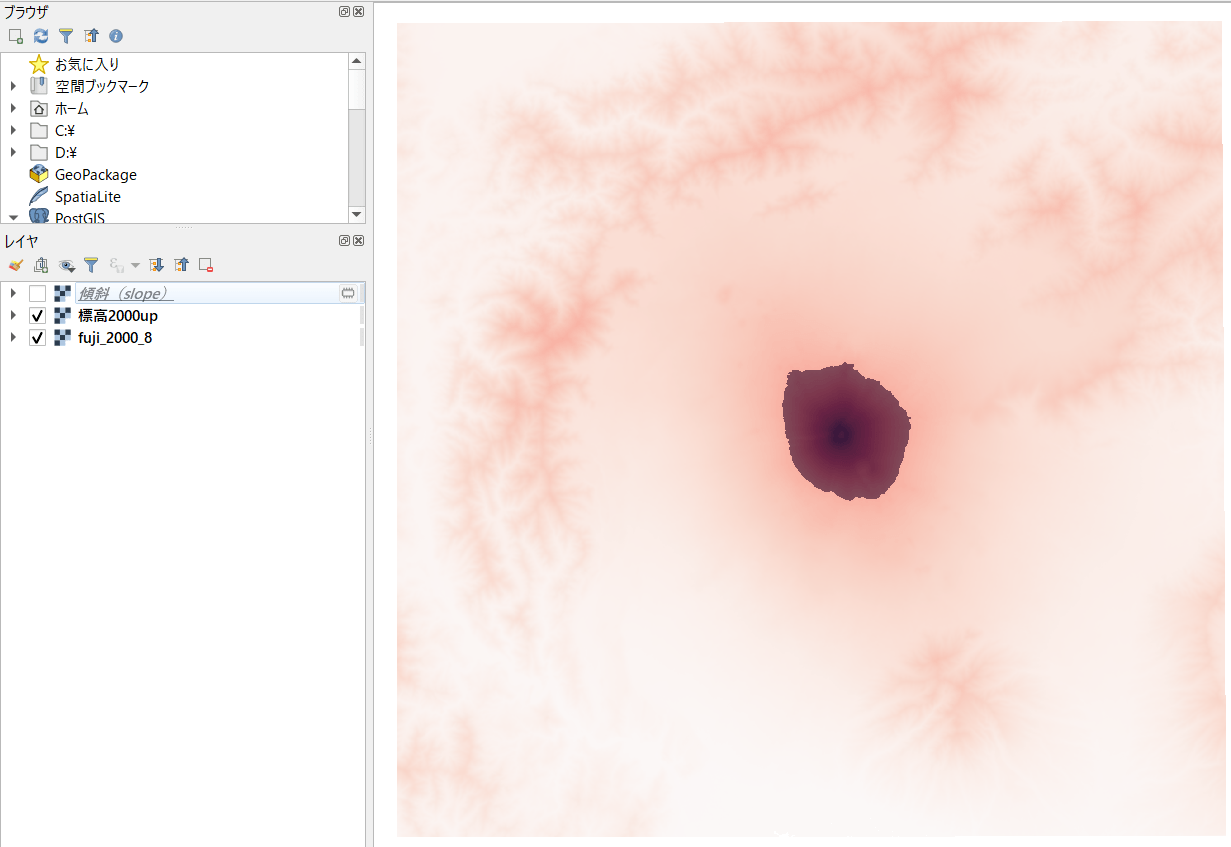This screenshot has width=1231, height=847.
Task: Click the Add Selected Layers icon in Browser
Action: coord(16,36)
